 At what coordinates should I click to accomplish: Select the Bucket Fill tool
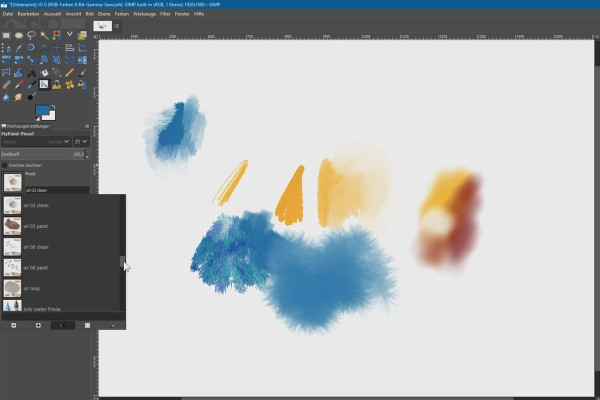(x=44, y=72)
